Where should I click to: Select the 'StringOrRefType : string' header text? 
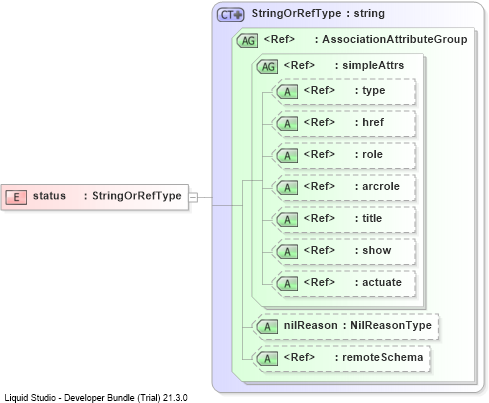(318, 13)
